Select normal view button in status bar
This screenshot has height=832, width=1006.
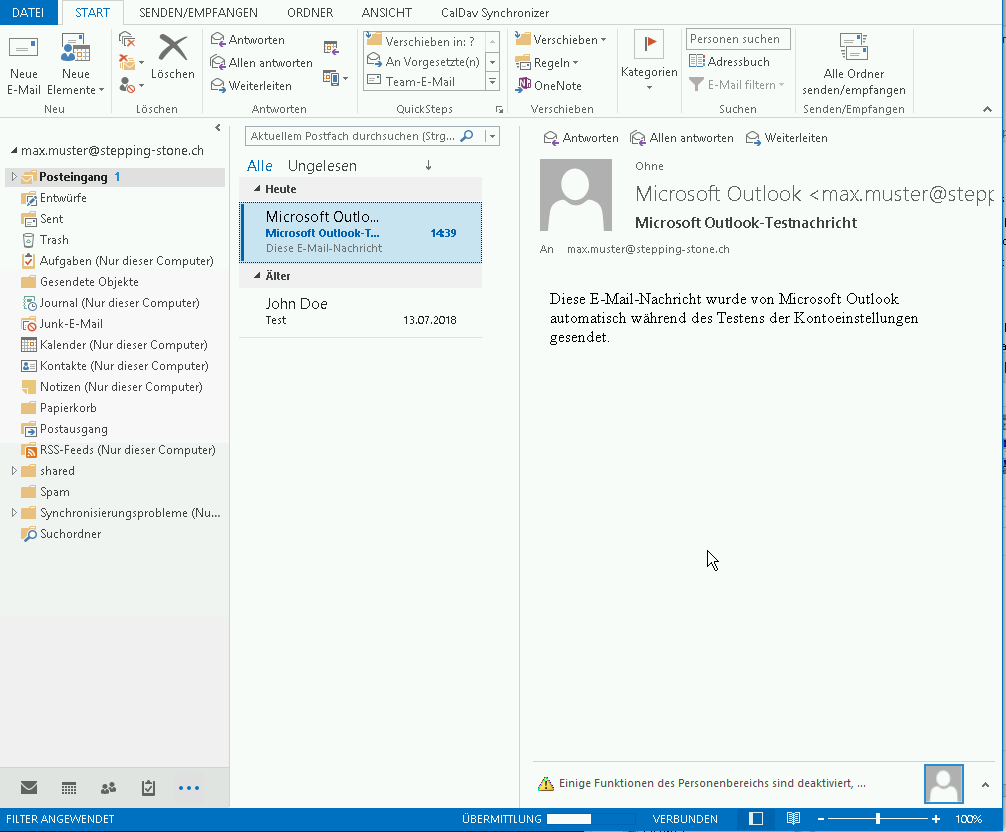(756, 819)
